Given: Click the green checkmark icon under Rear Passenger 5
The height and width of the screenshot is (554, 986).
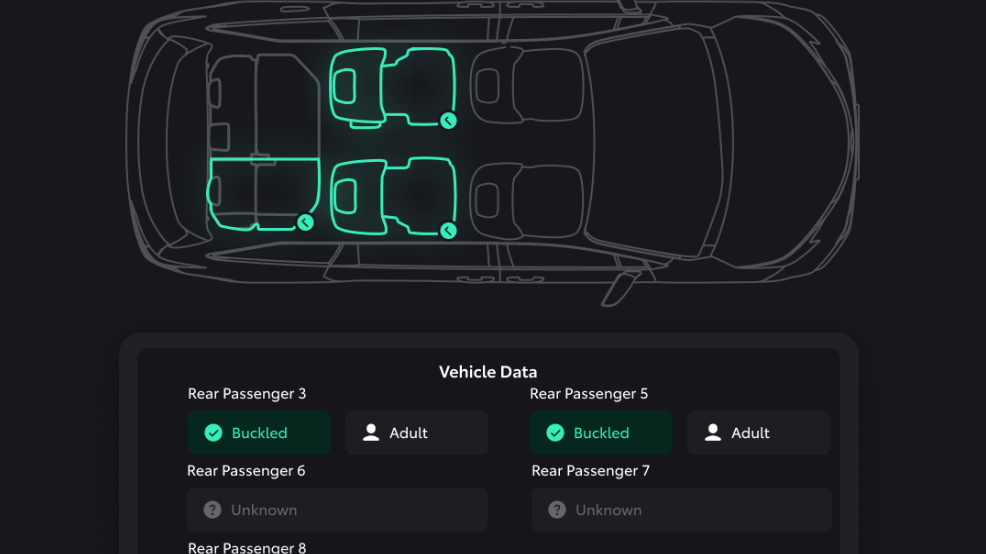Looking at the screenshot, I should tap(555, 433).
